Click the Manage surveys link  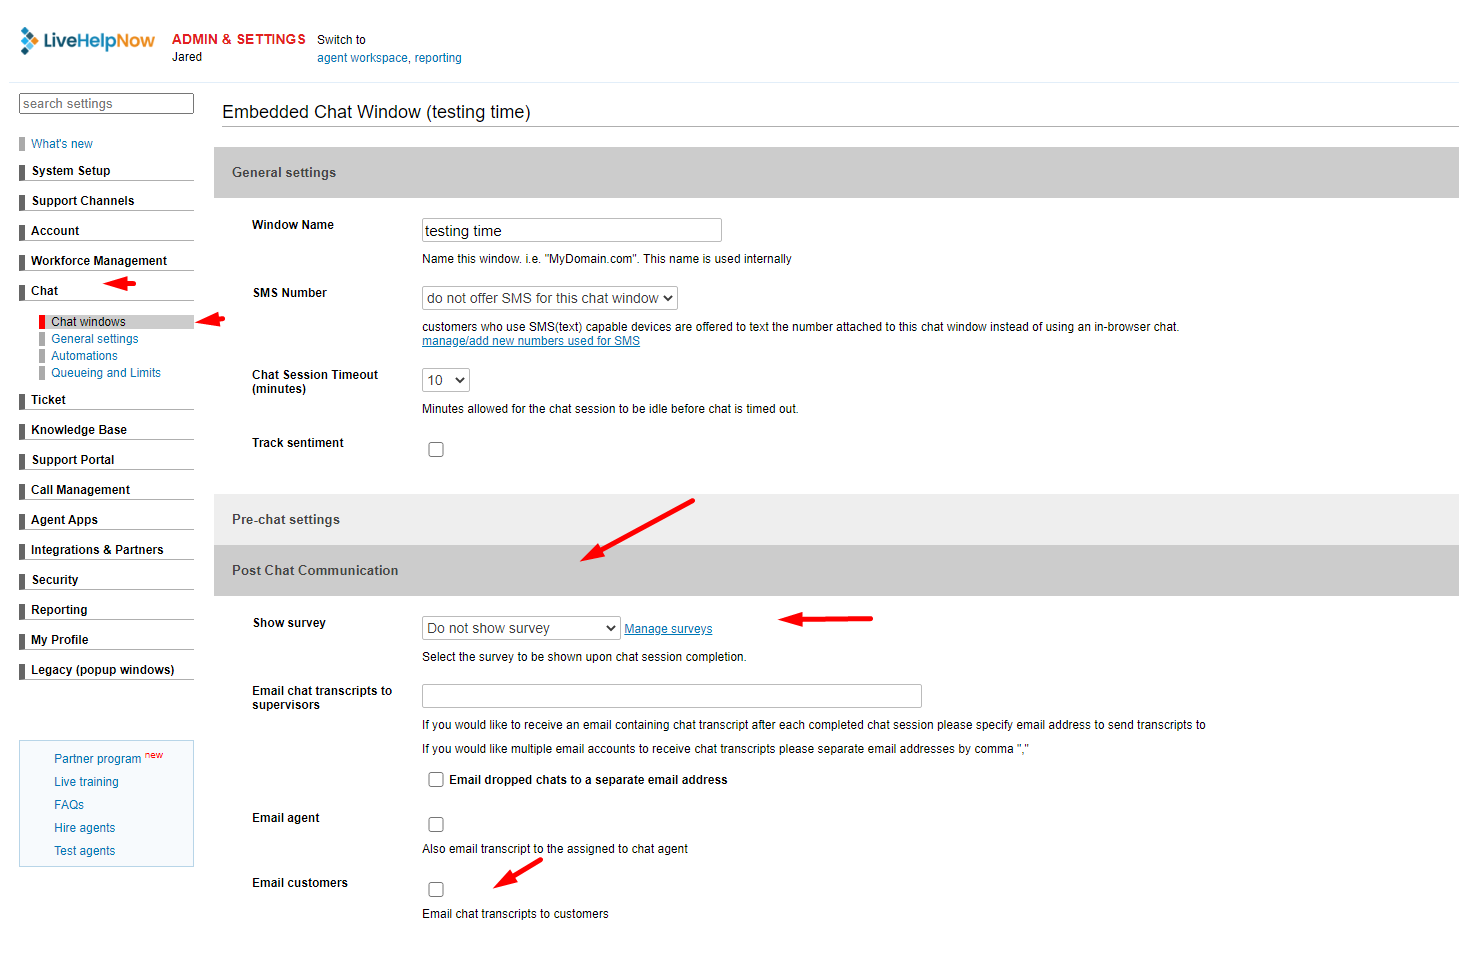(668, 629)
